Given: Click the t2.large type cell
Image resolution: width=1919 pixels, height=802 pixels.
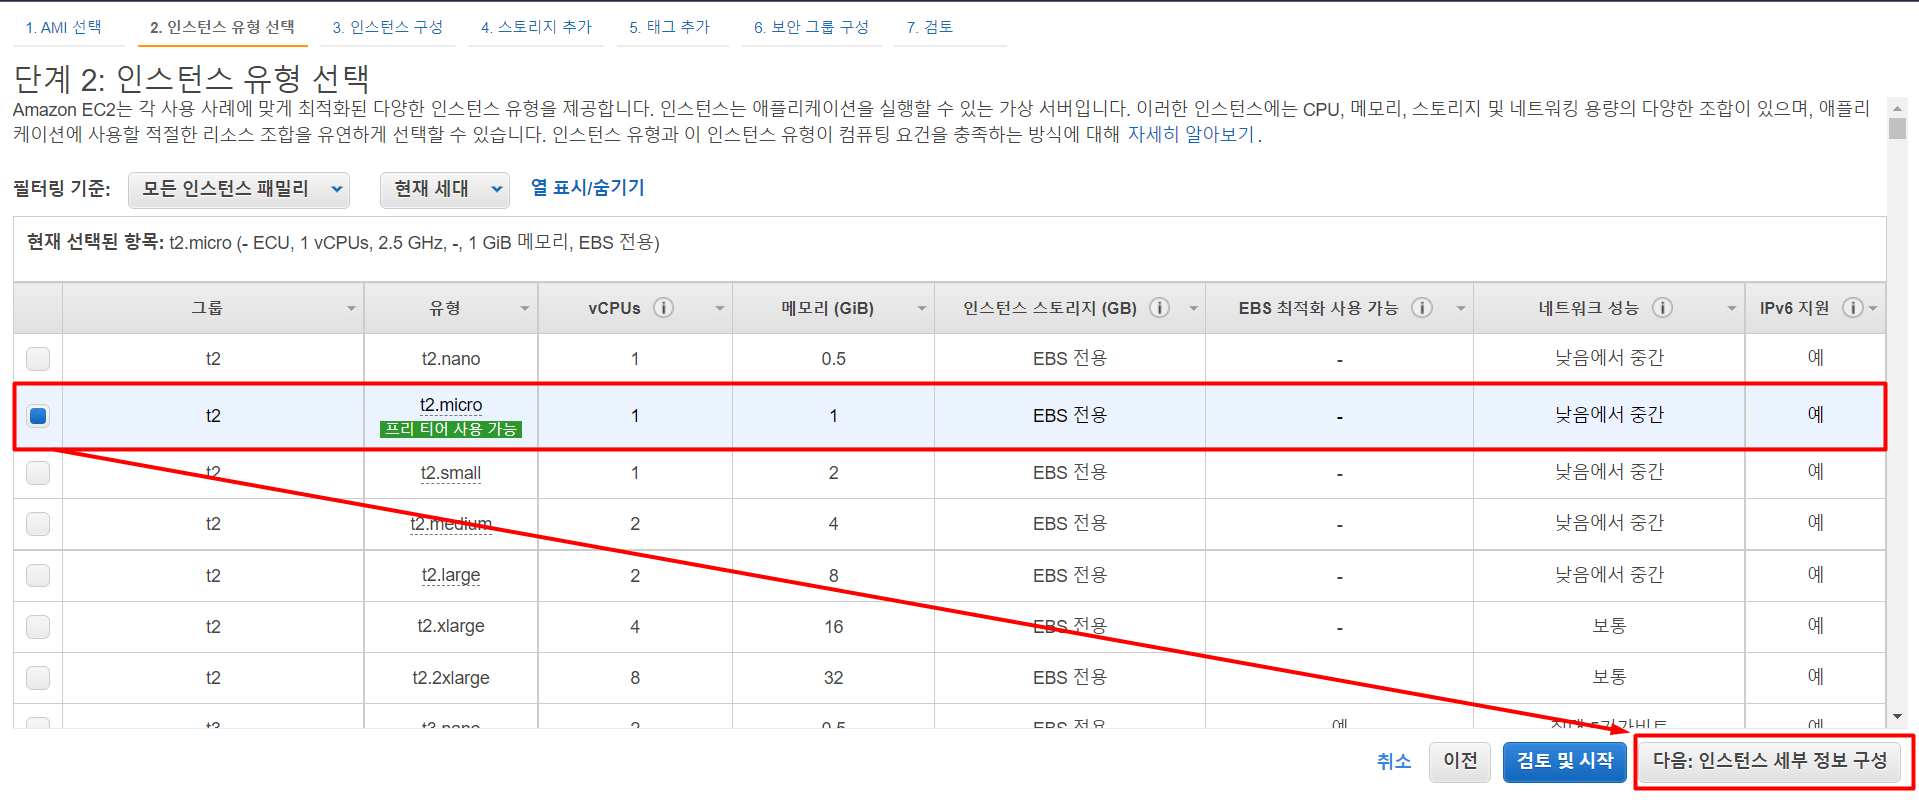Looking at the screenshot, I should pyautogui.click(x=451, y=575).
